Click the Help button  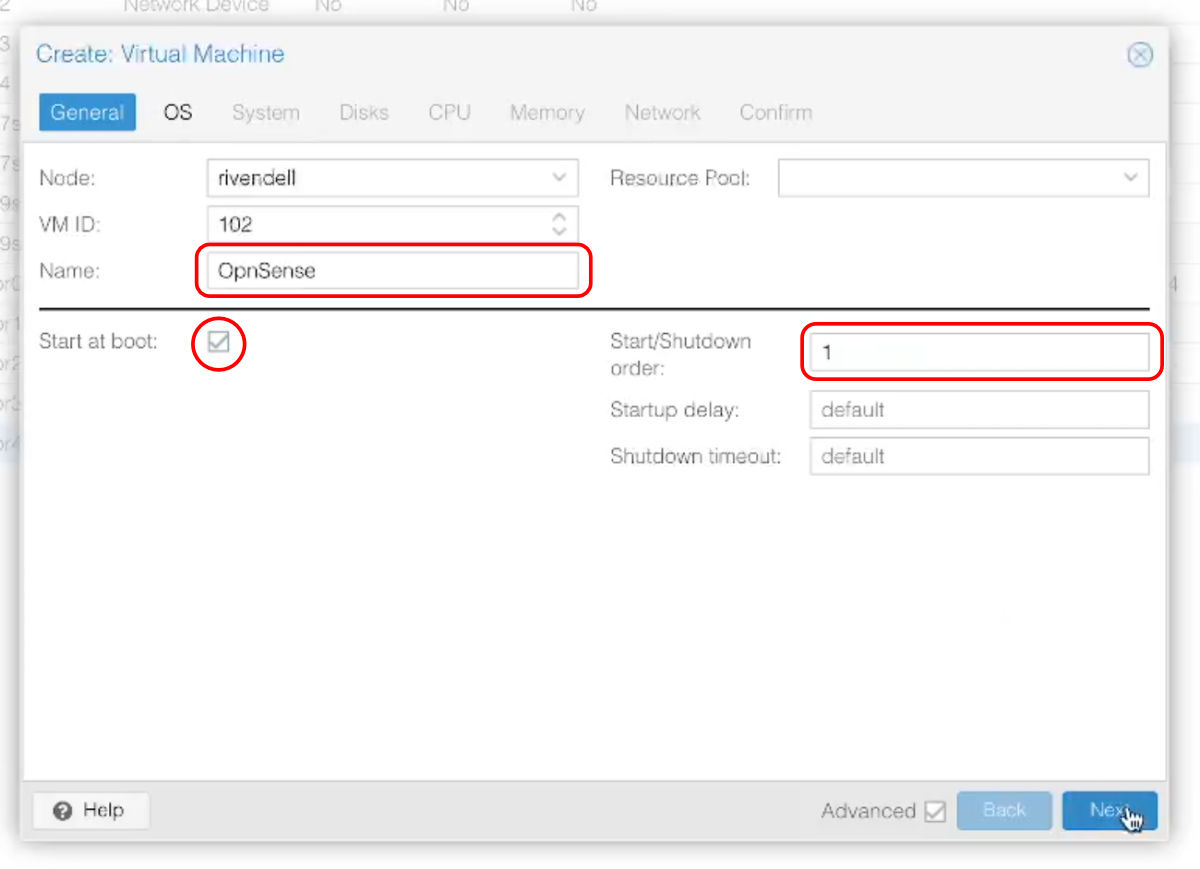pos(91,810)
